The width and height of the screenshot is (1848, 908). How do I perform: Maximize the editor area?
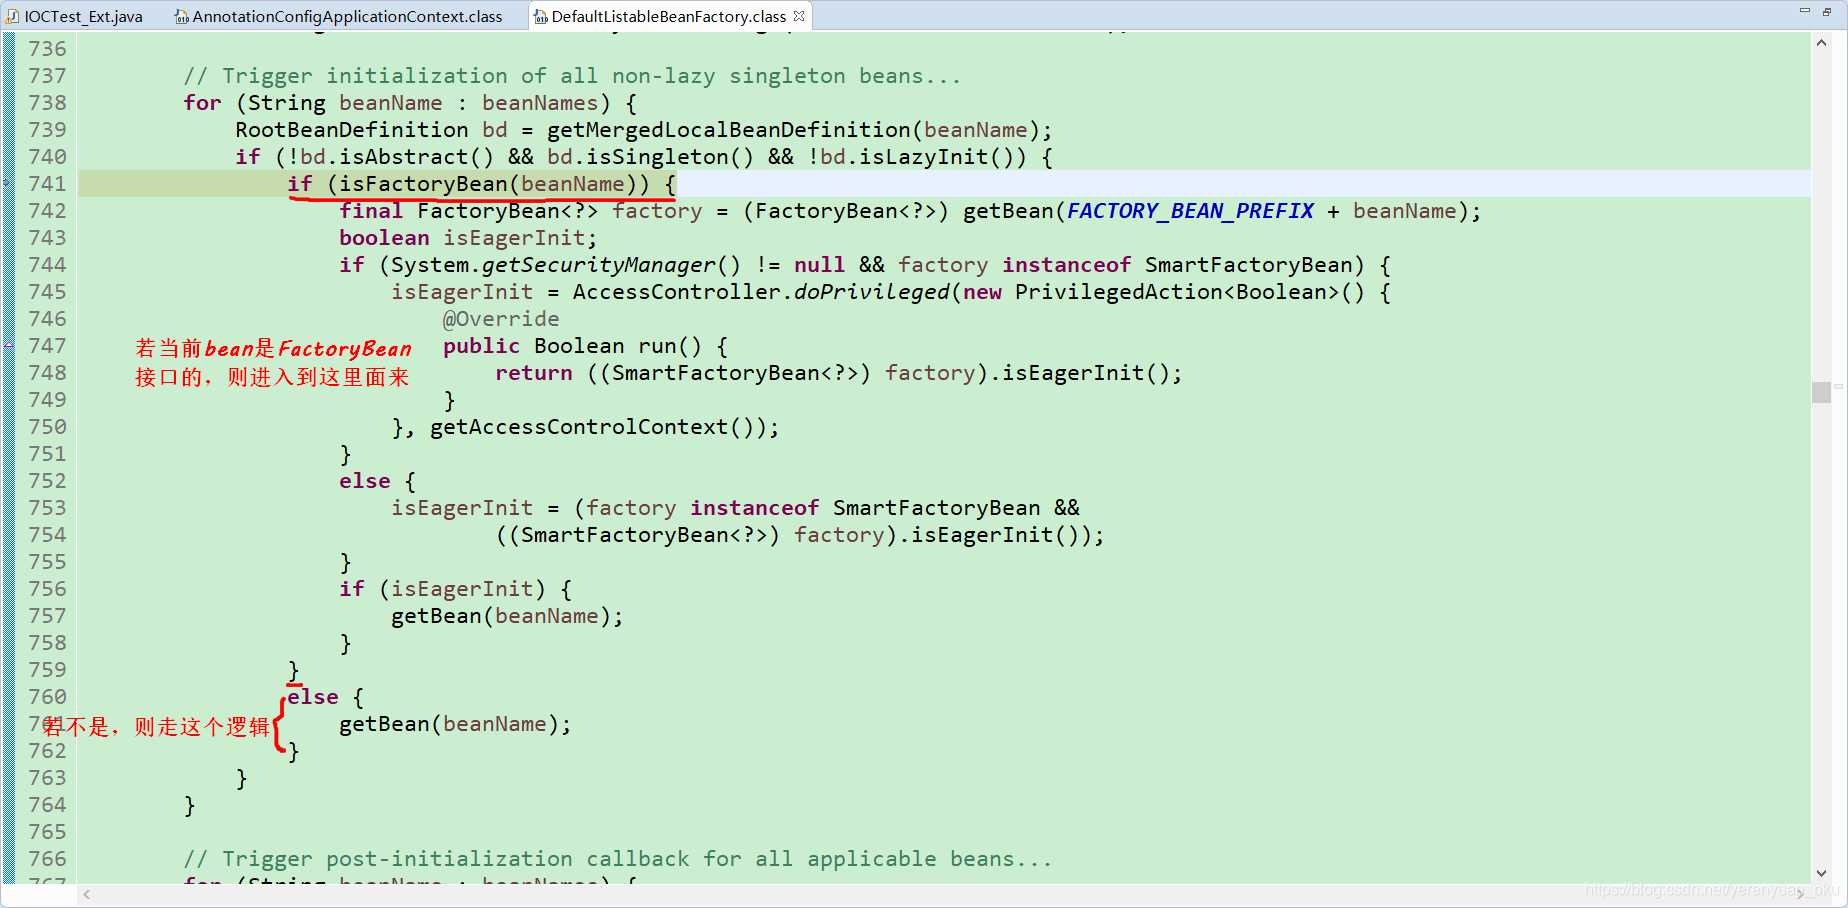tap(1828, 11)
